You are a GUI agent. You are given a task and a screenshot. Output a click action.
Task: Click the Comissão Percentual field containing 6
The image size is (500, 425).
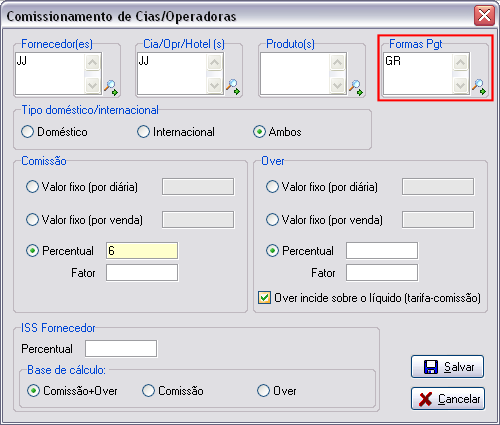pyautogui.click(x=142, y=251)
